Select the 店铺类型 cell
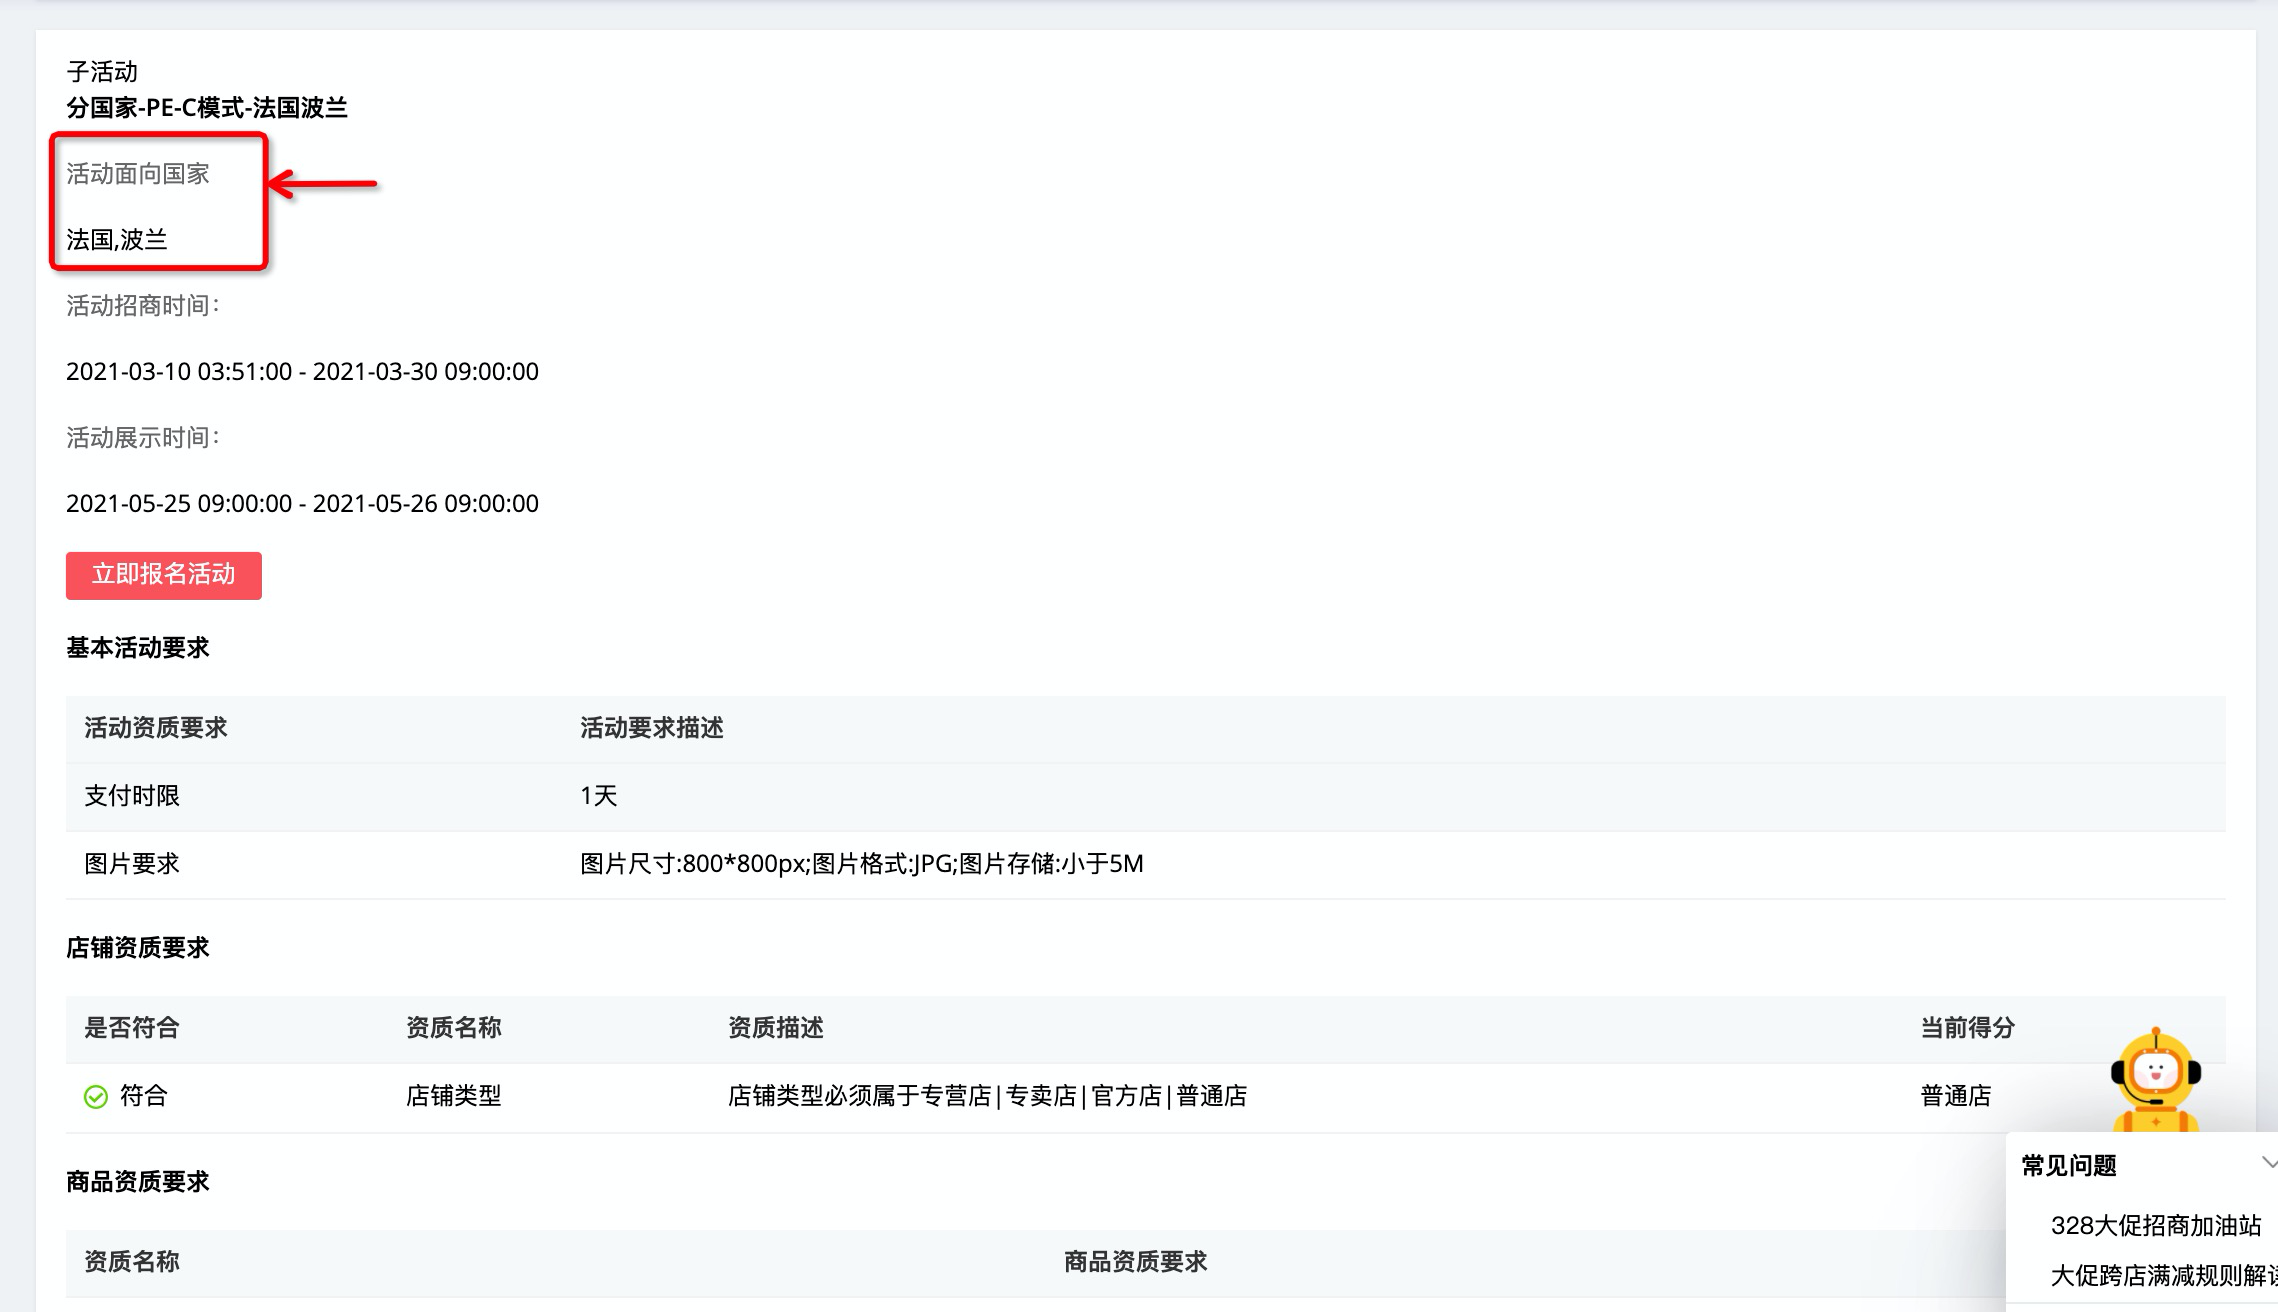 454,1096
